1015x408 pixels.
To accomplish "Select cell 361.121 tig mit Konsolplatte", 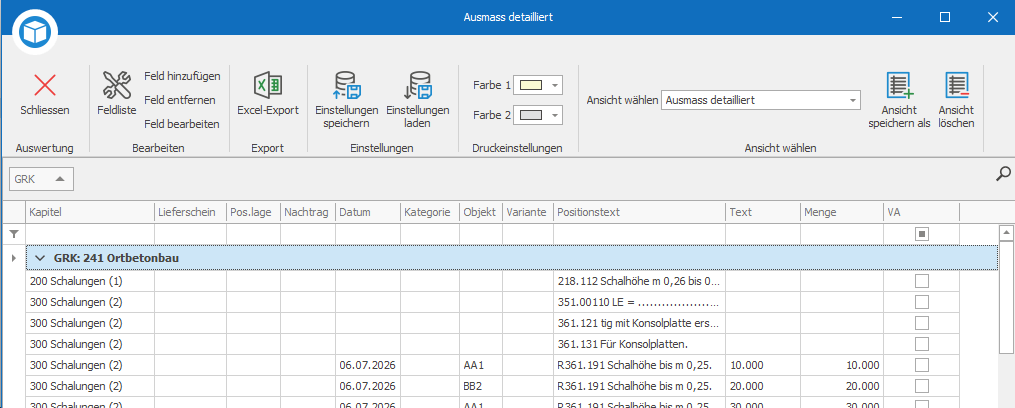I will click(639, 323).
